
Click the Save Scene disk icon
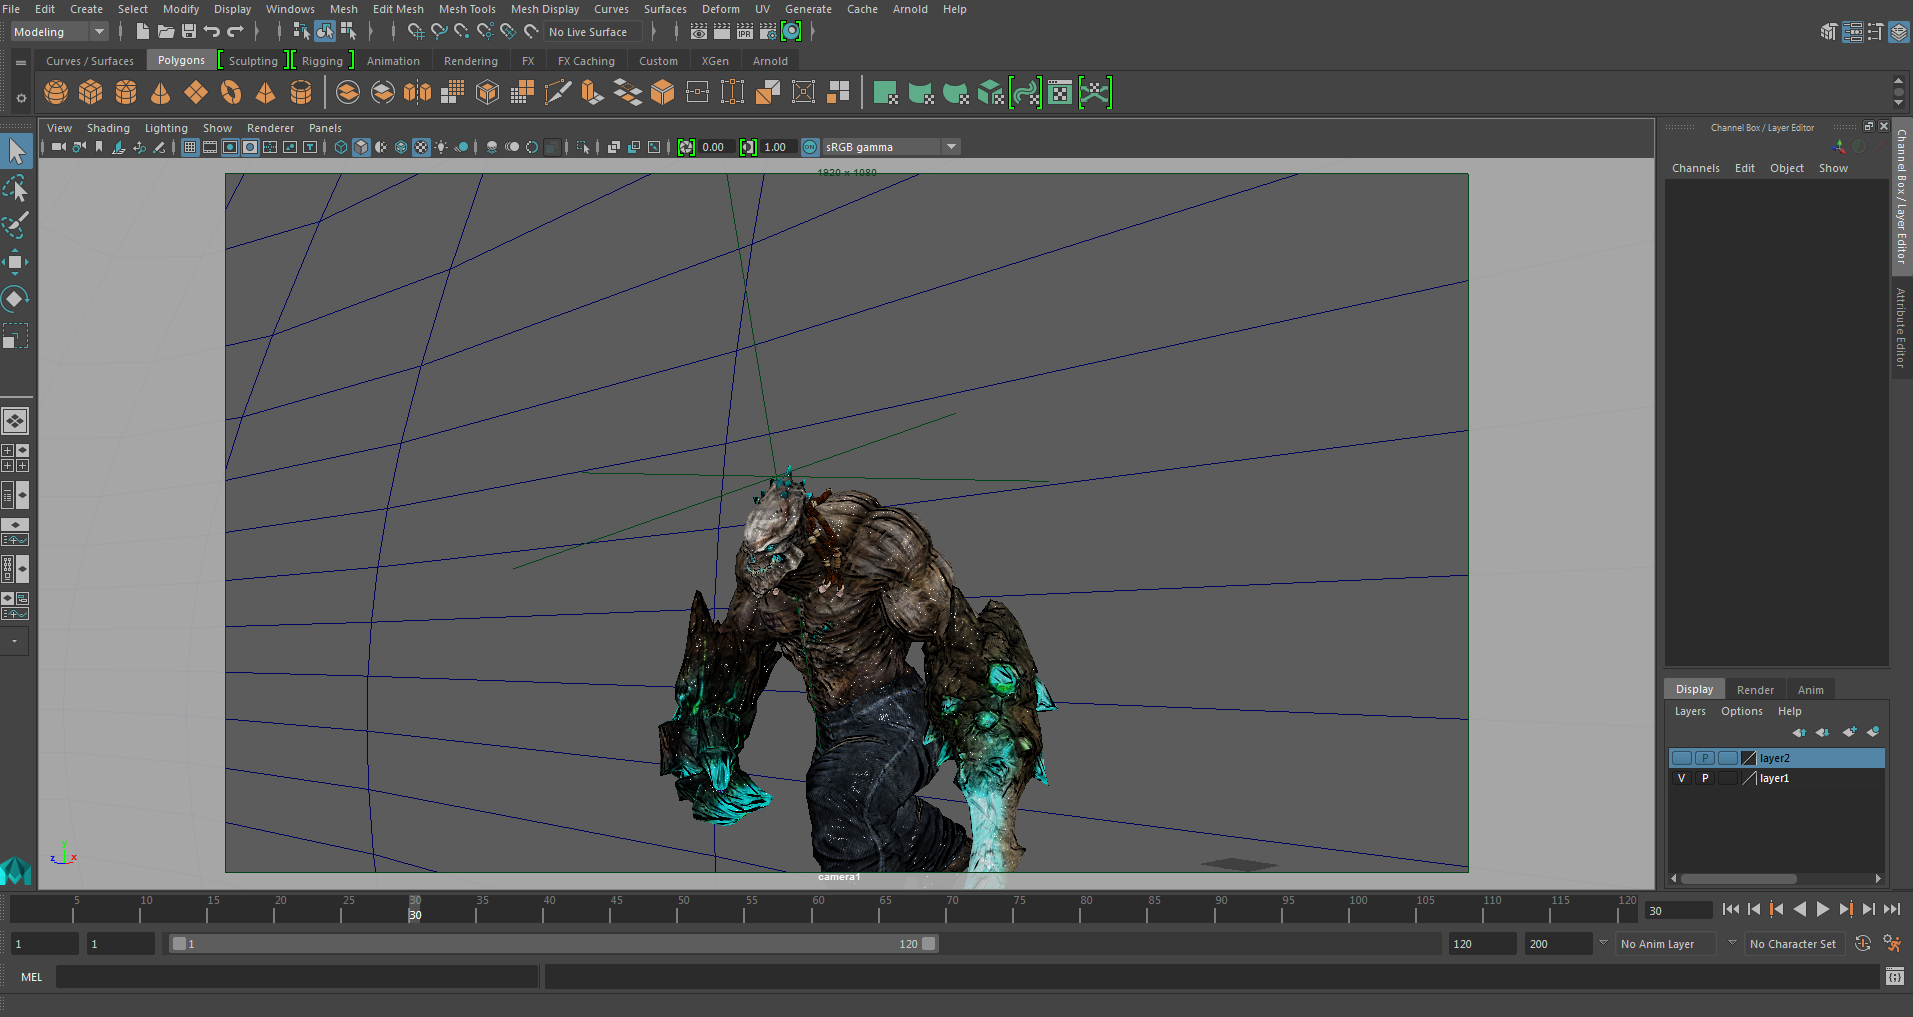pyautogui.click(x=188, y=32)
